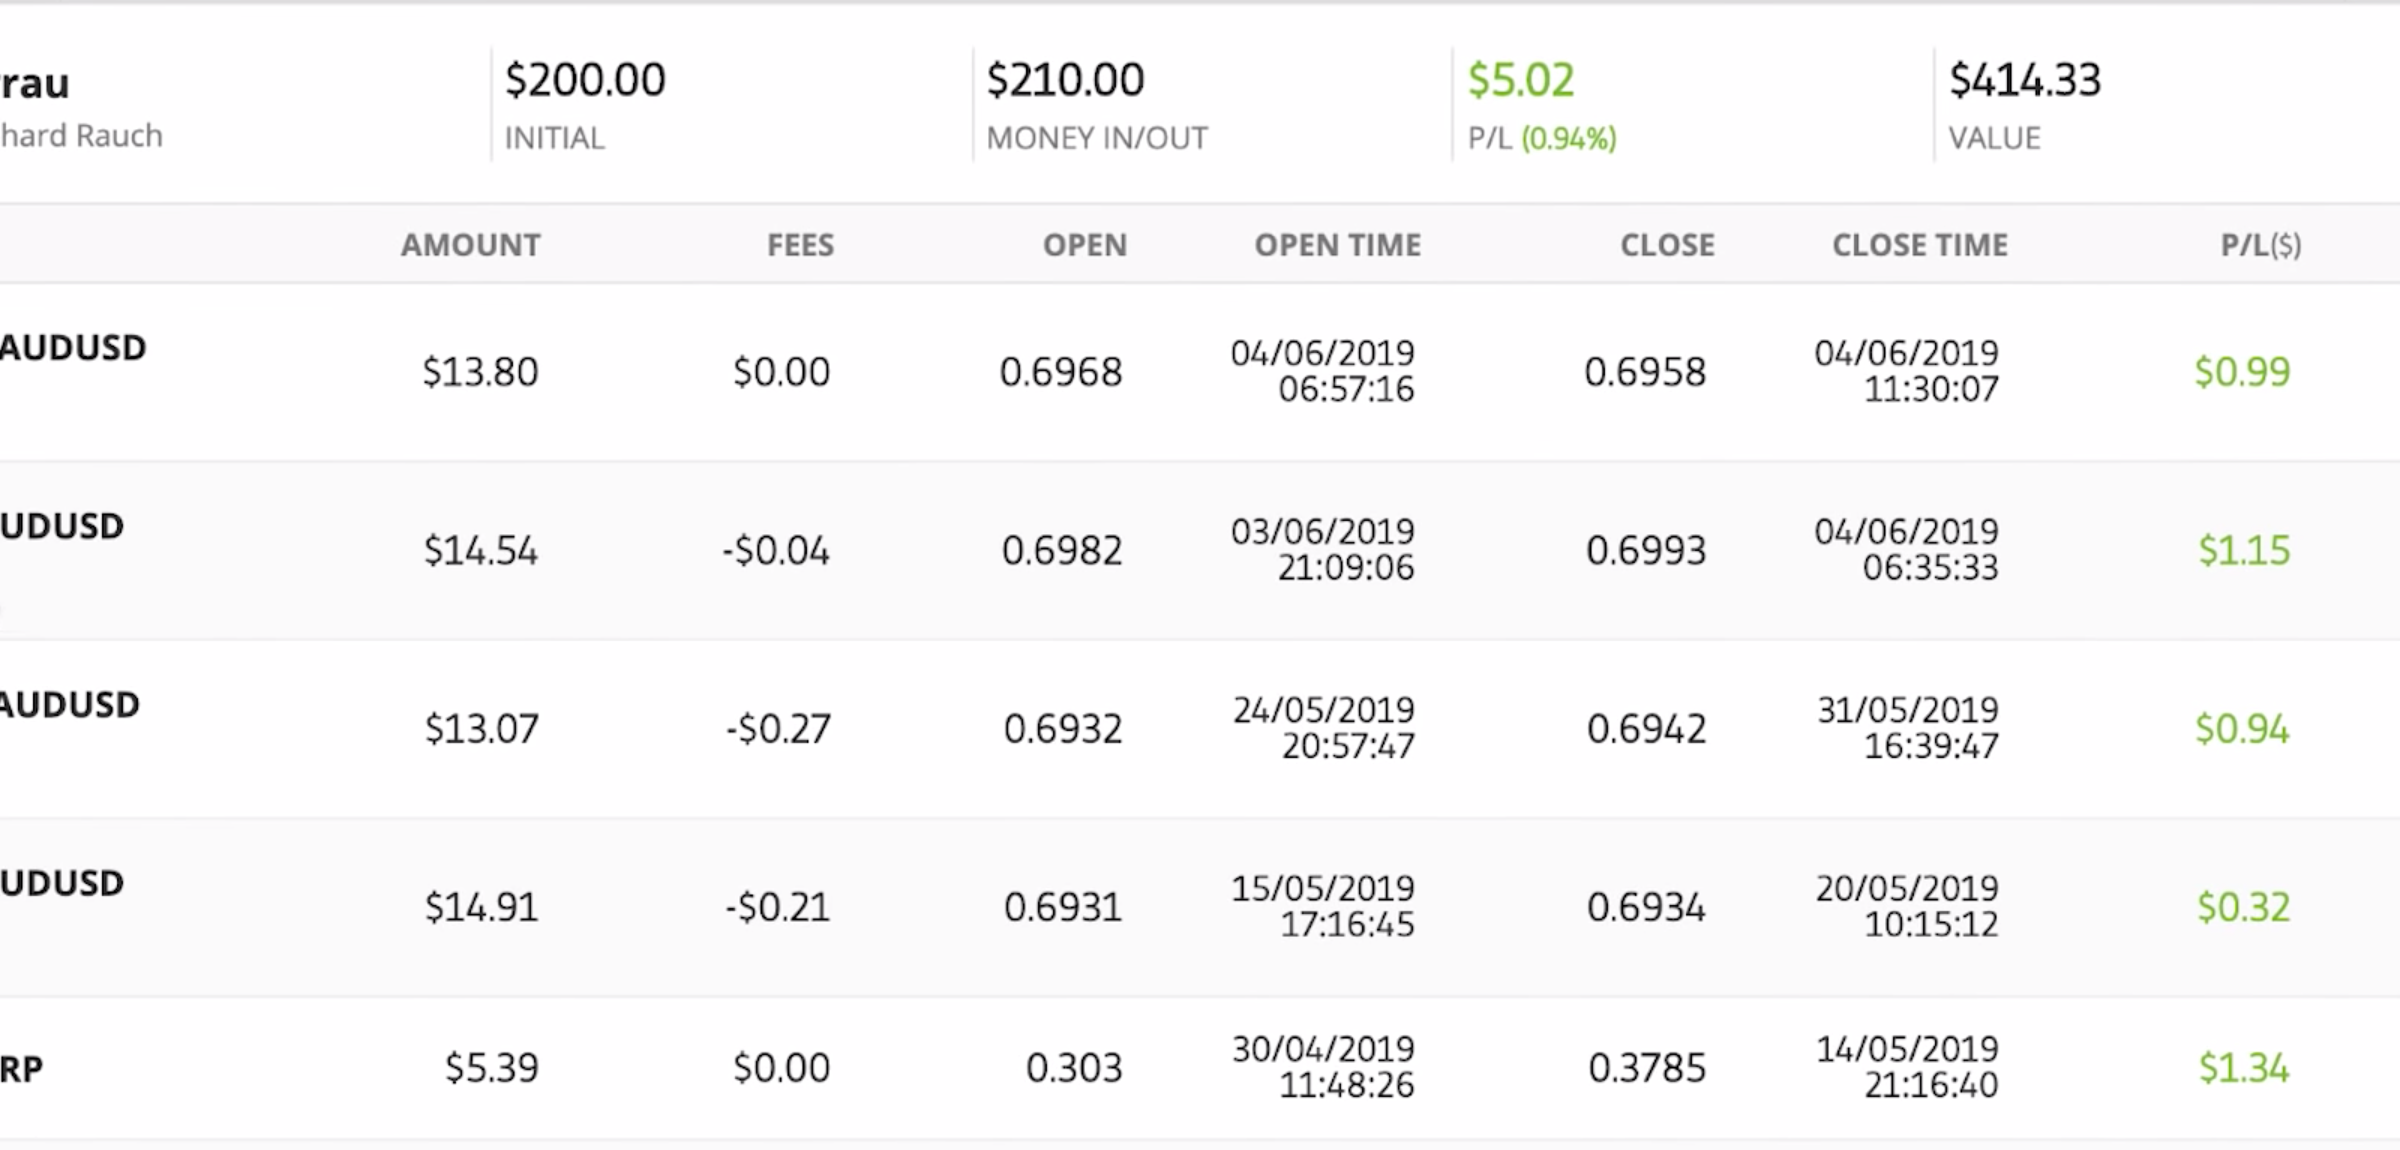Screen dimensions: 2400x1150
Task: Click close time 04/06/2019 06:35:33
Action: tap(1906, 549)
